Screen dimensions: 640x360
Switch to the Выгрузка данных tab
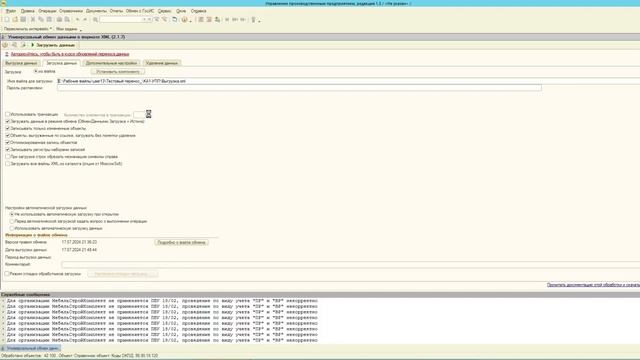point(21,63)
